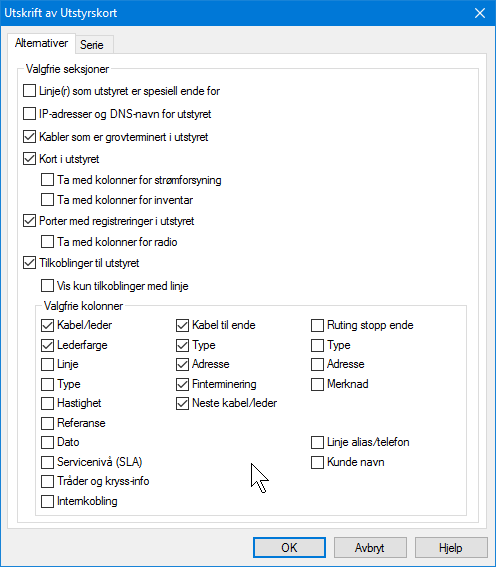The height and width of the screenshot is (567, 496).
Task: Switch to the Serie tab
Action: tap(94, 45)
